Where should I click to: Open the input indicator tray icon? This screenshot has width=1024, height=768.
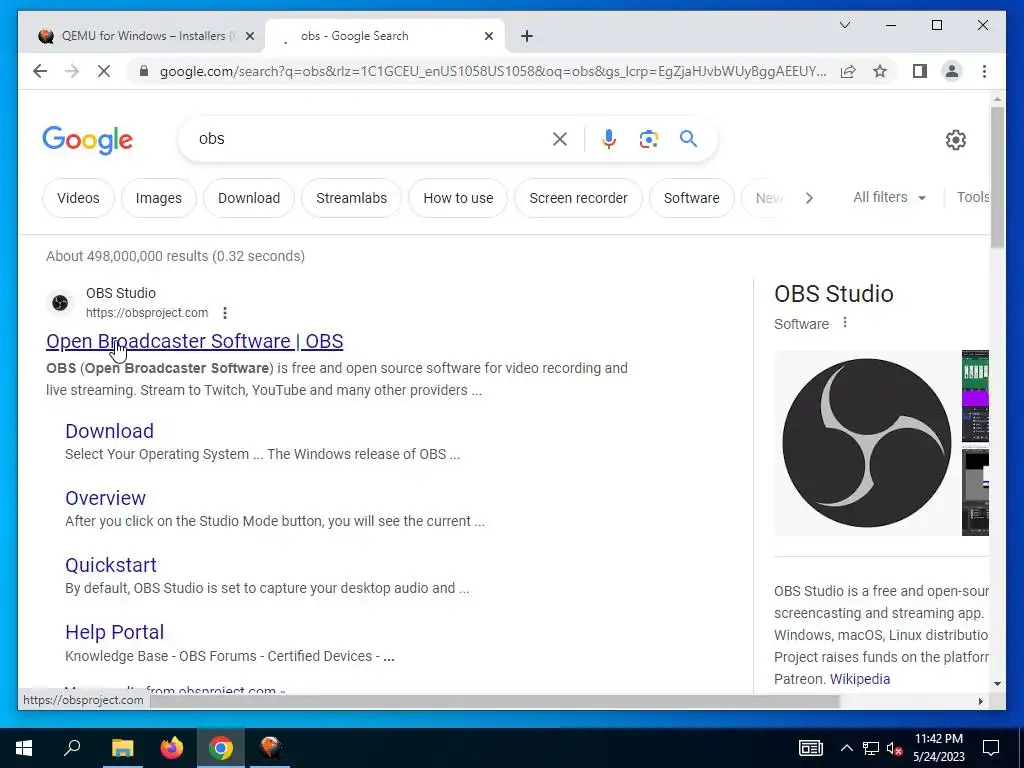[x=810, y=748]
